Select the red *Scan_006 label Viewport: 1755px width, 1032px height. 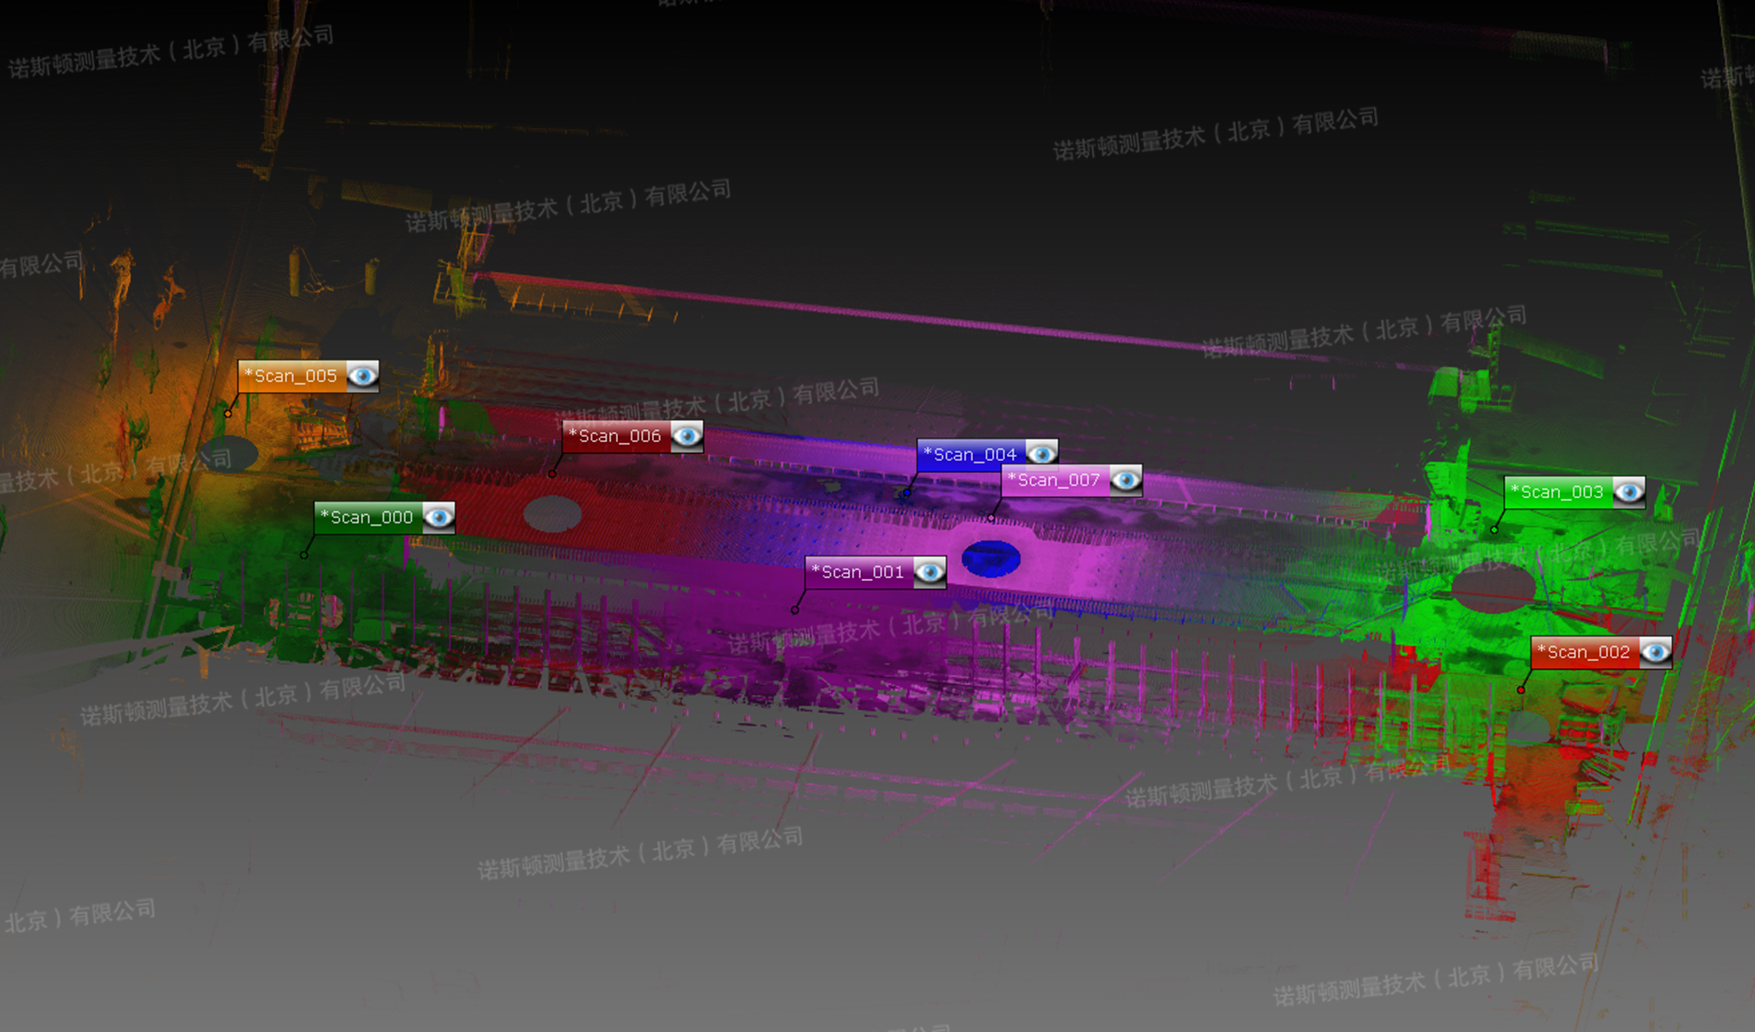(x=616, y=436)
